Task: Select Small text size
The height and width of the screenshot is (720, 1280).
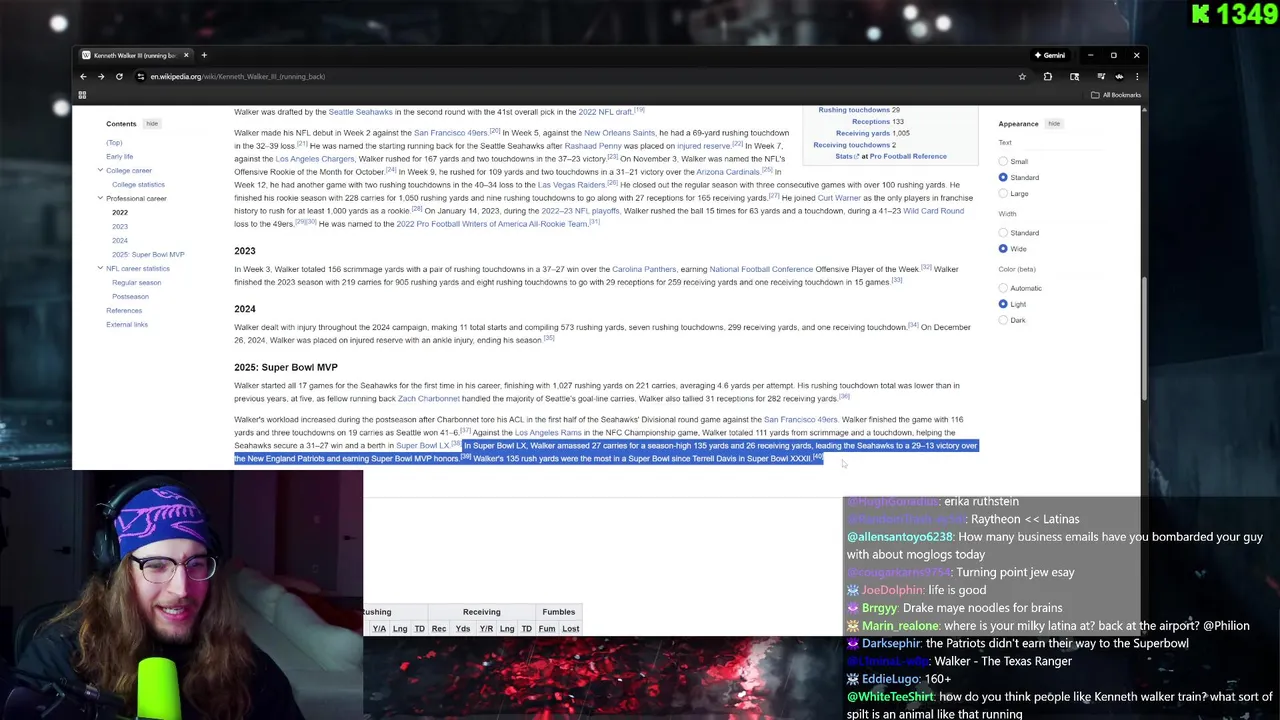Action: 1003,162
